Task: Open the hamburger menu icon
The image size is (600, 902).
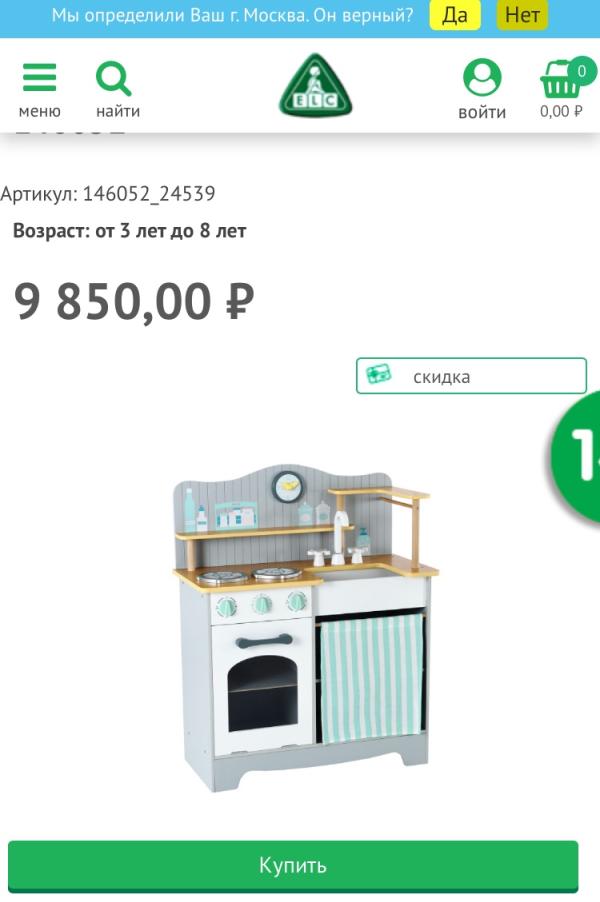Action: pos(40,78)
